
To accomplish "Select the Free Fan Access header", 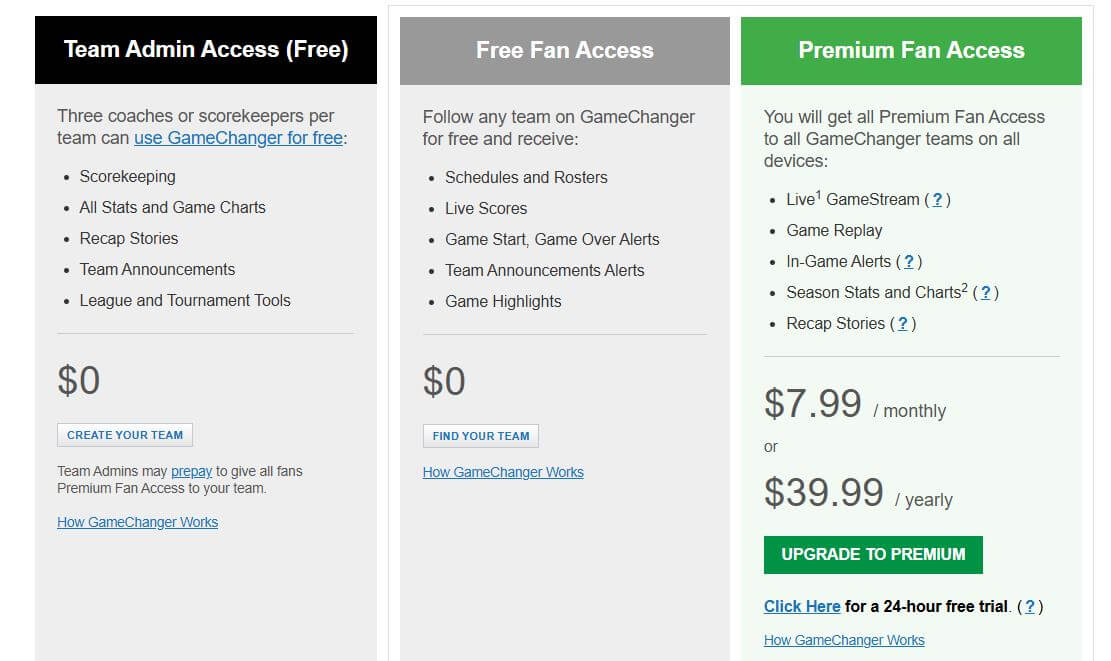I will point(564,48).
